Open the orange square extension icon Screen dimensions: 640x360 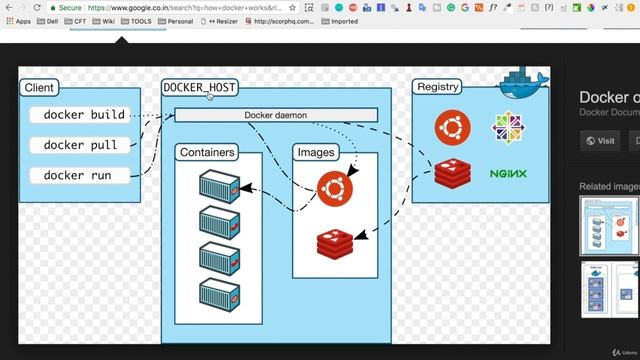[479, 7]
